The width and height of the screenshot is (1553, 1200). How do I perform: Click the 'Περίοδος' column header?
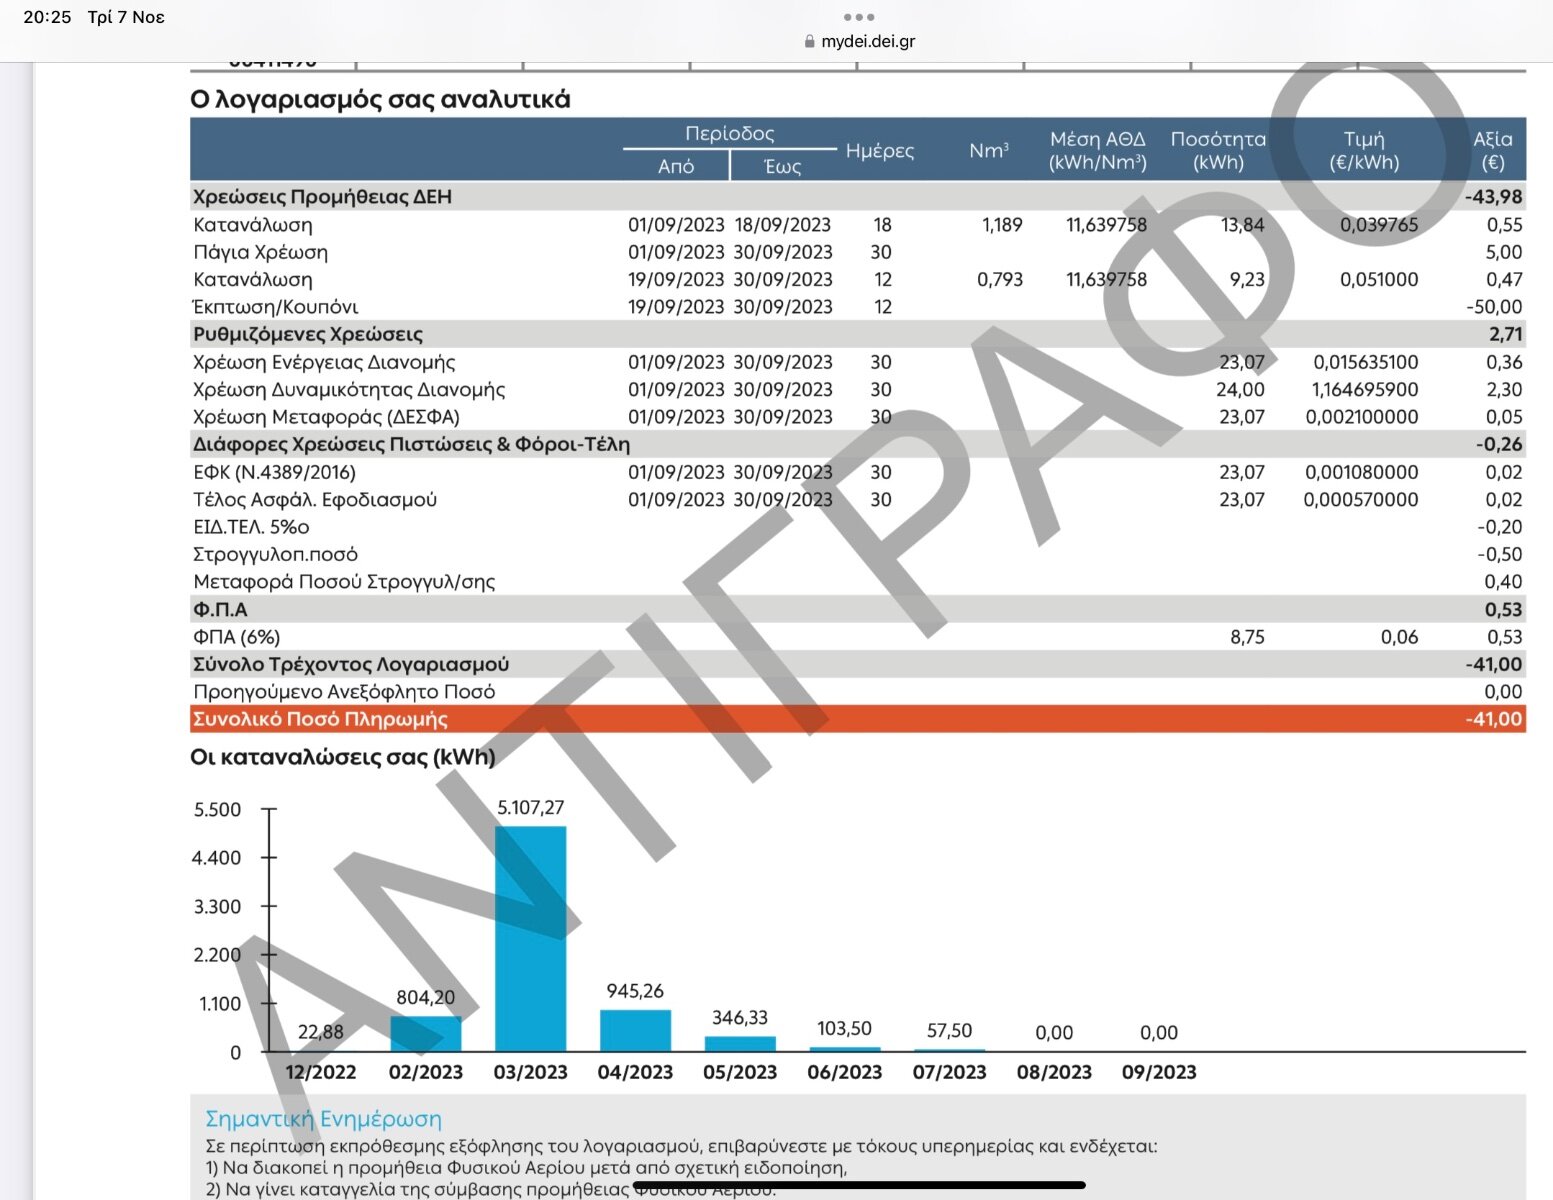point(730,133)
